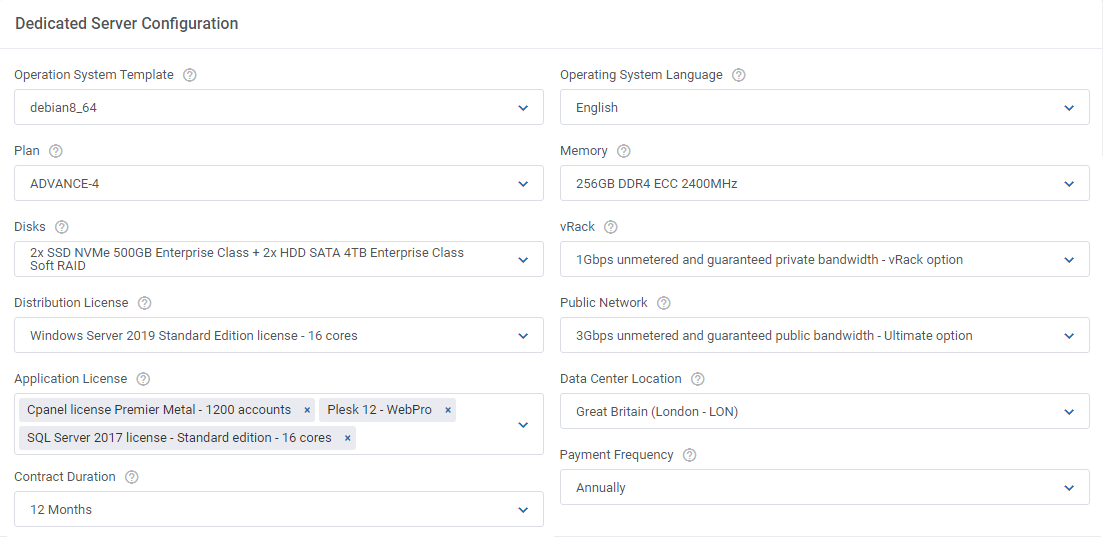Click the Contract Duration label

(x=65, y=477)
